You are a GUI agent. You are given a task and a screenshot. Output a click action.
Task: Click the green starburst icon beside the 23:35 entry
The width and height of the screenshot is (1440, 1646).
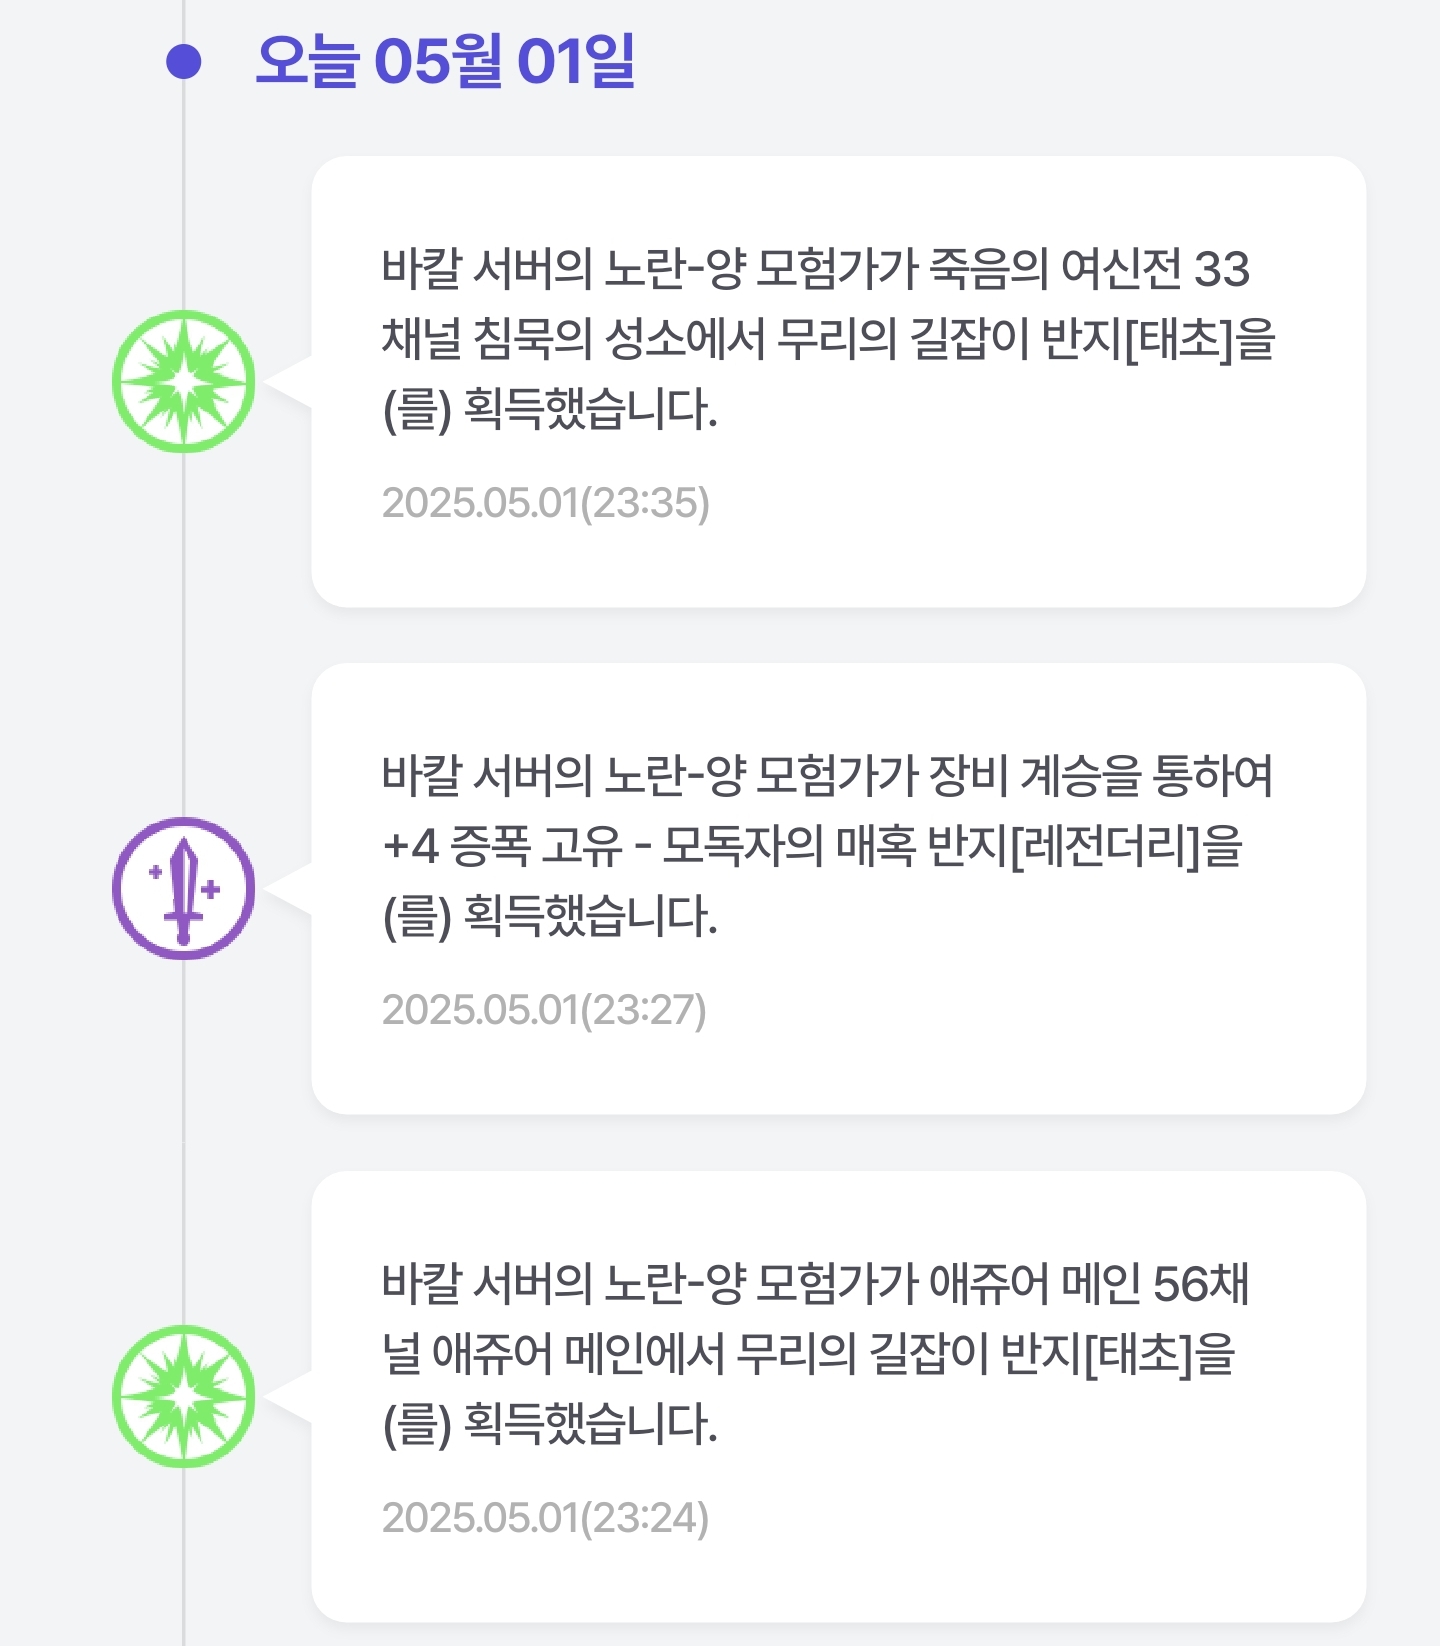tap(184, 382)
